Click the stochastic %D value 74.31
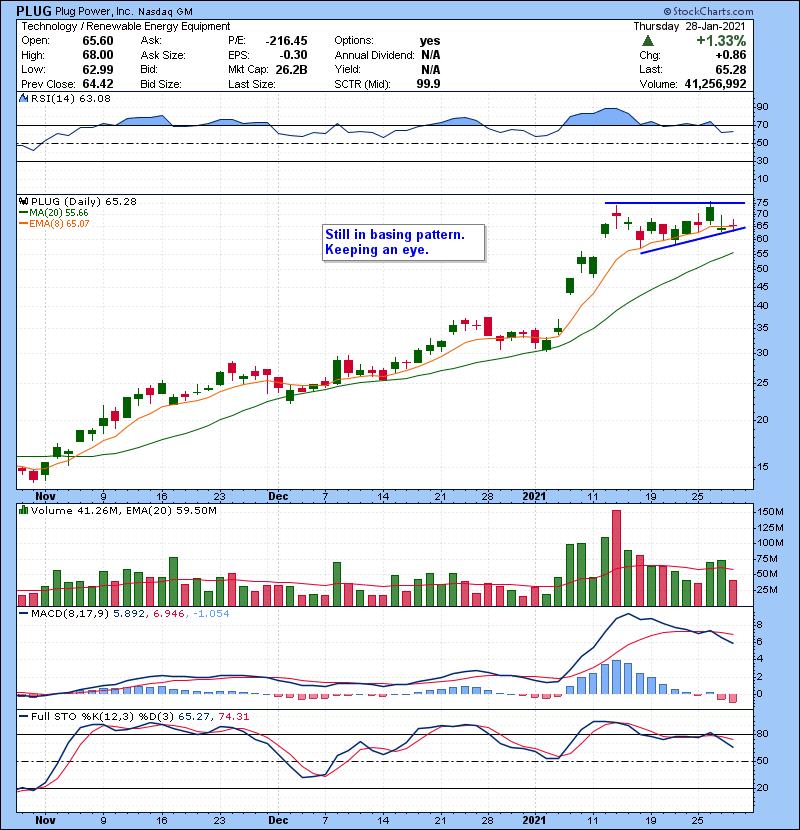Viewport: 800px width, 830px height. click(233, 716)
